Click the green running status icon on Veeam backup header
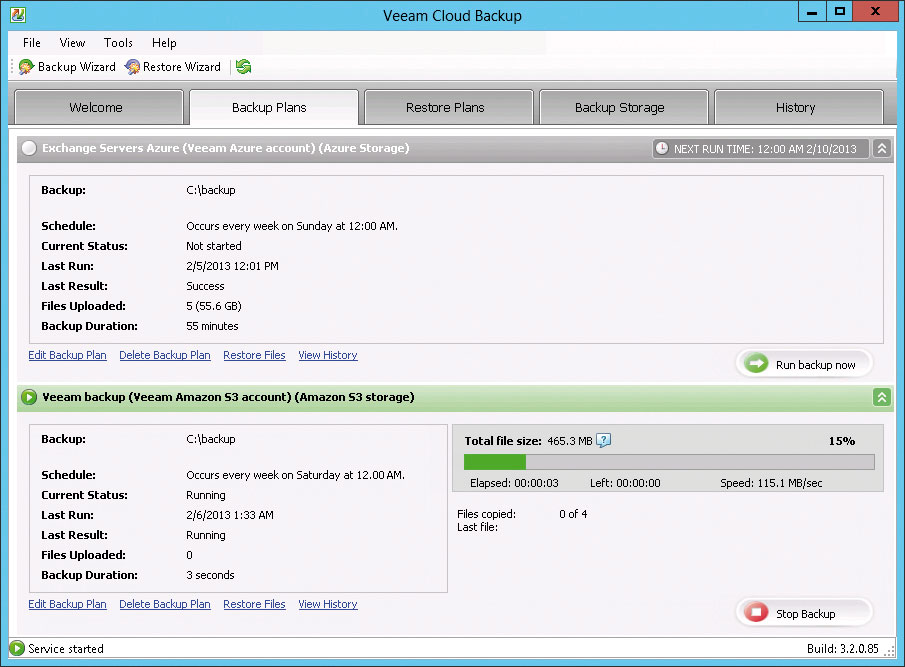905x667 pixels. pyautogui.click(x=28, y=397)
